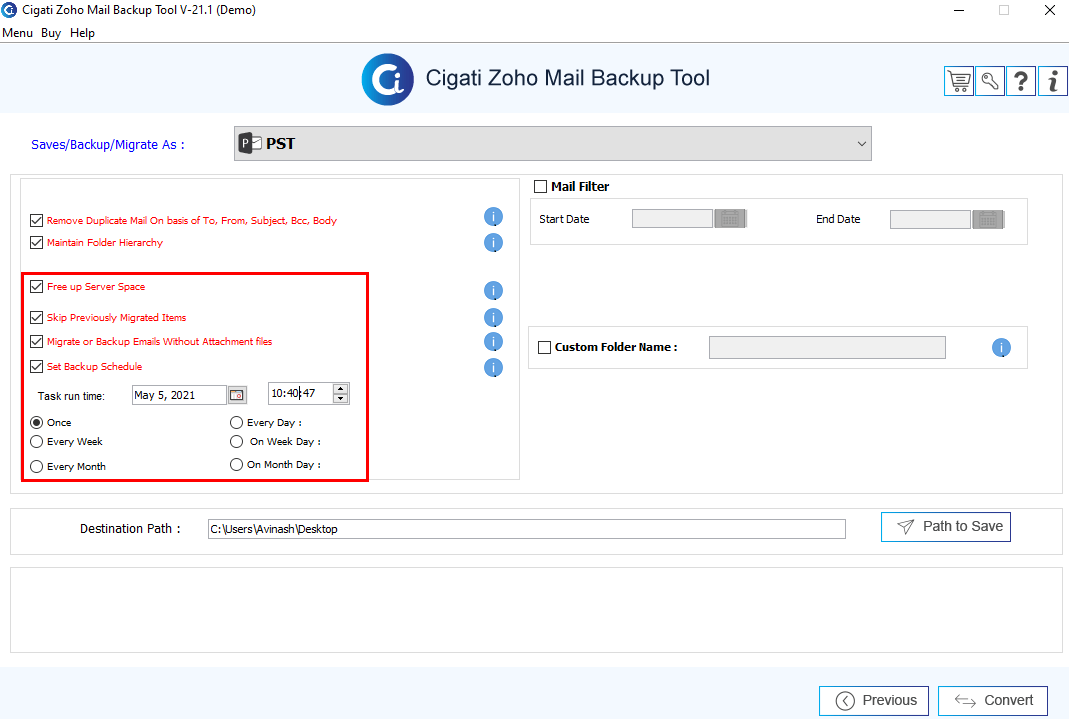The width and height of the screenshot is (1069, 719).
Task: Open the End Date calendar icon
Action: [x=989, y=219]
